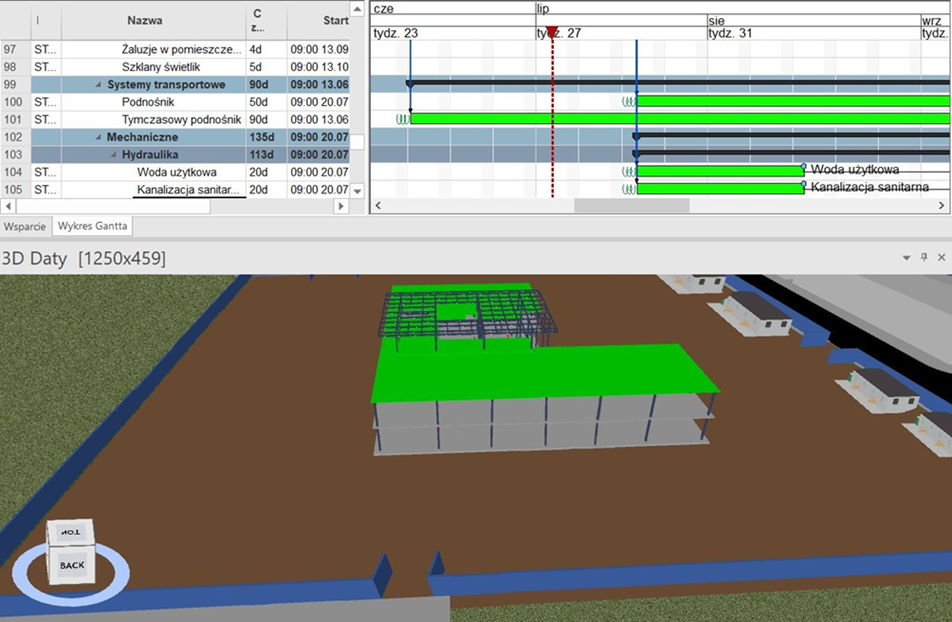This screenshot has width=952, height=622.
Task: Pin the 3D Daty panel
Action: click(924, 258)
